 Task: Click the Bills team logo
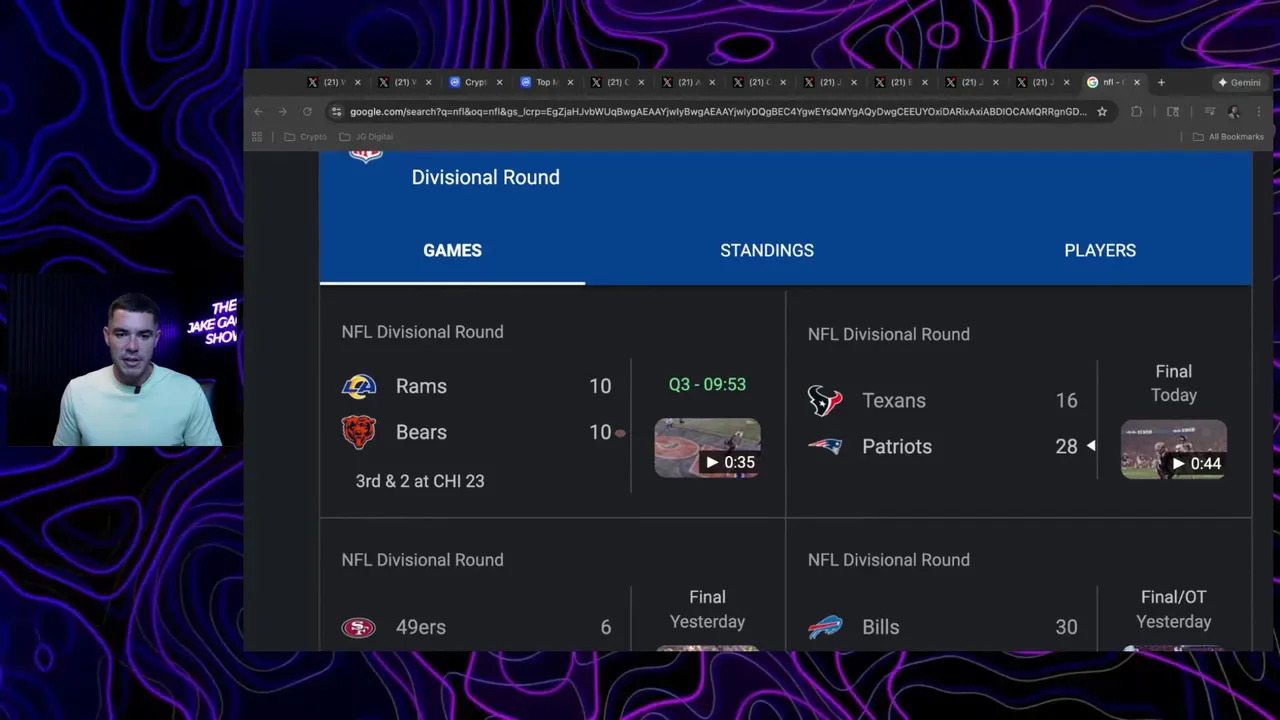pyautogui.click(x=825, y=627)
